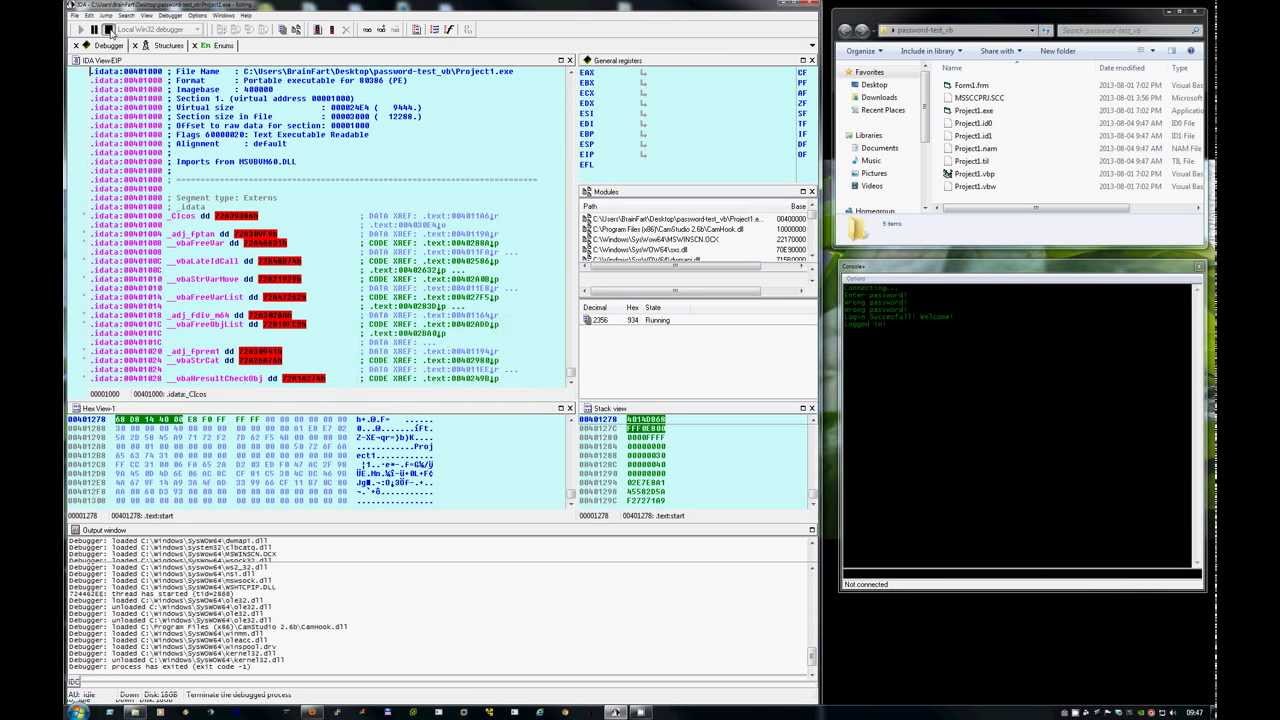Click Forward button in Explorer window
This screenshot has width=1280, height=720.
click(x=862, y=30)
